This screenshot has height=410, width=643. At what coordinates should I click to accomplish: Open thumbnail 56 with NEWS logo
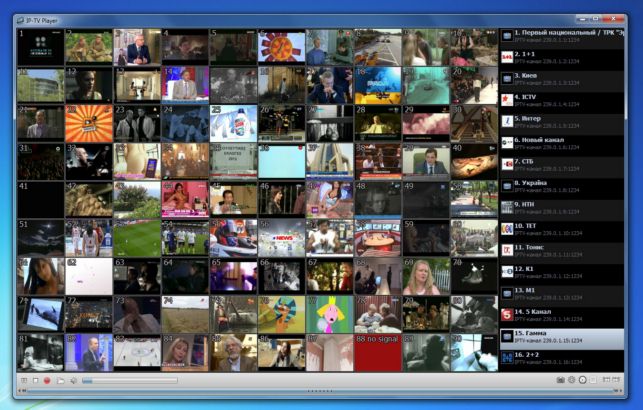(x=281, y=238)
